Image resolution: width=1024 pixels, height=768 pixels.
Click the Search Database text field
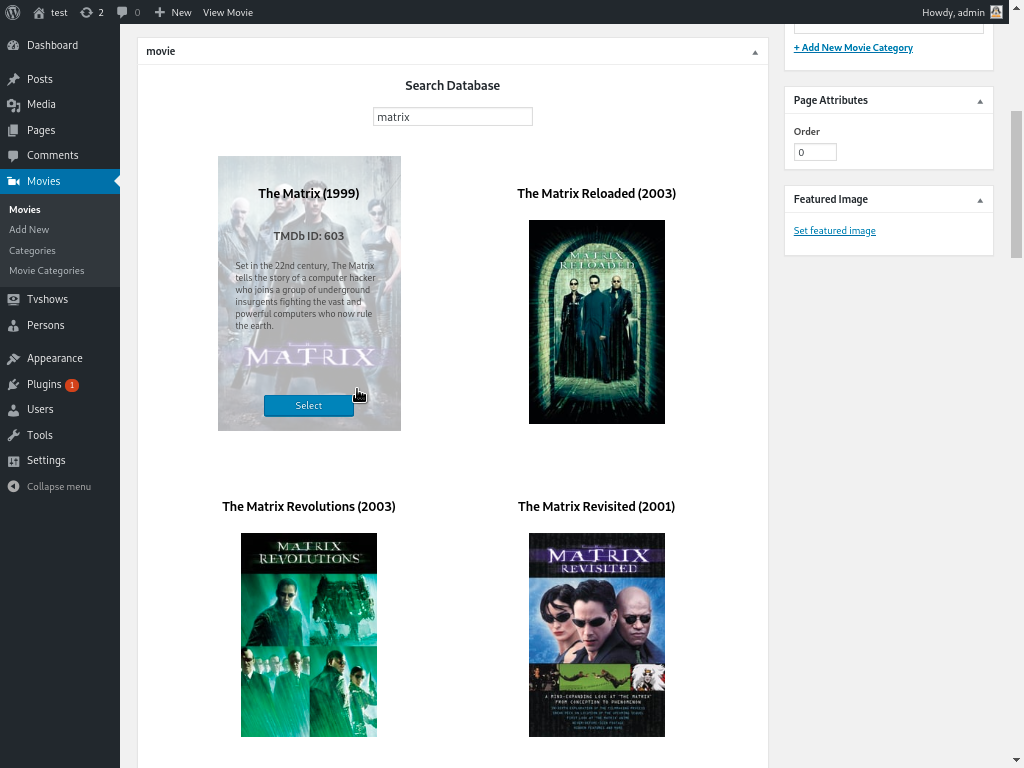coord(452,117)
